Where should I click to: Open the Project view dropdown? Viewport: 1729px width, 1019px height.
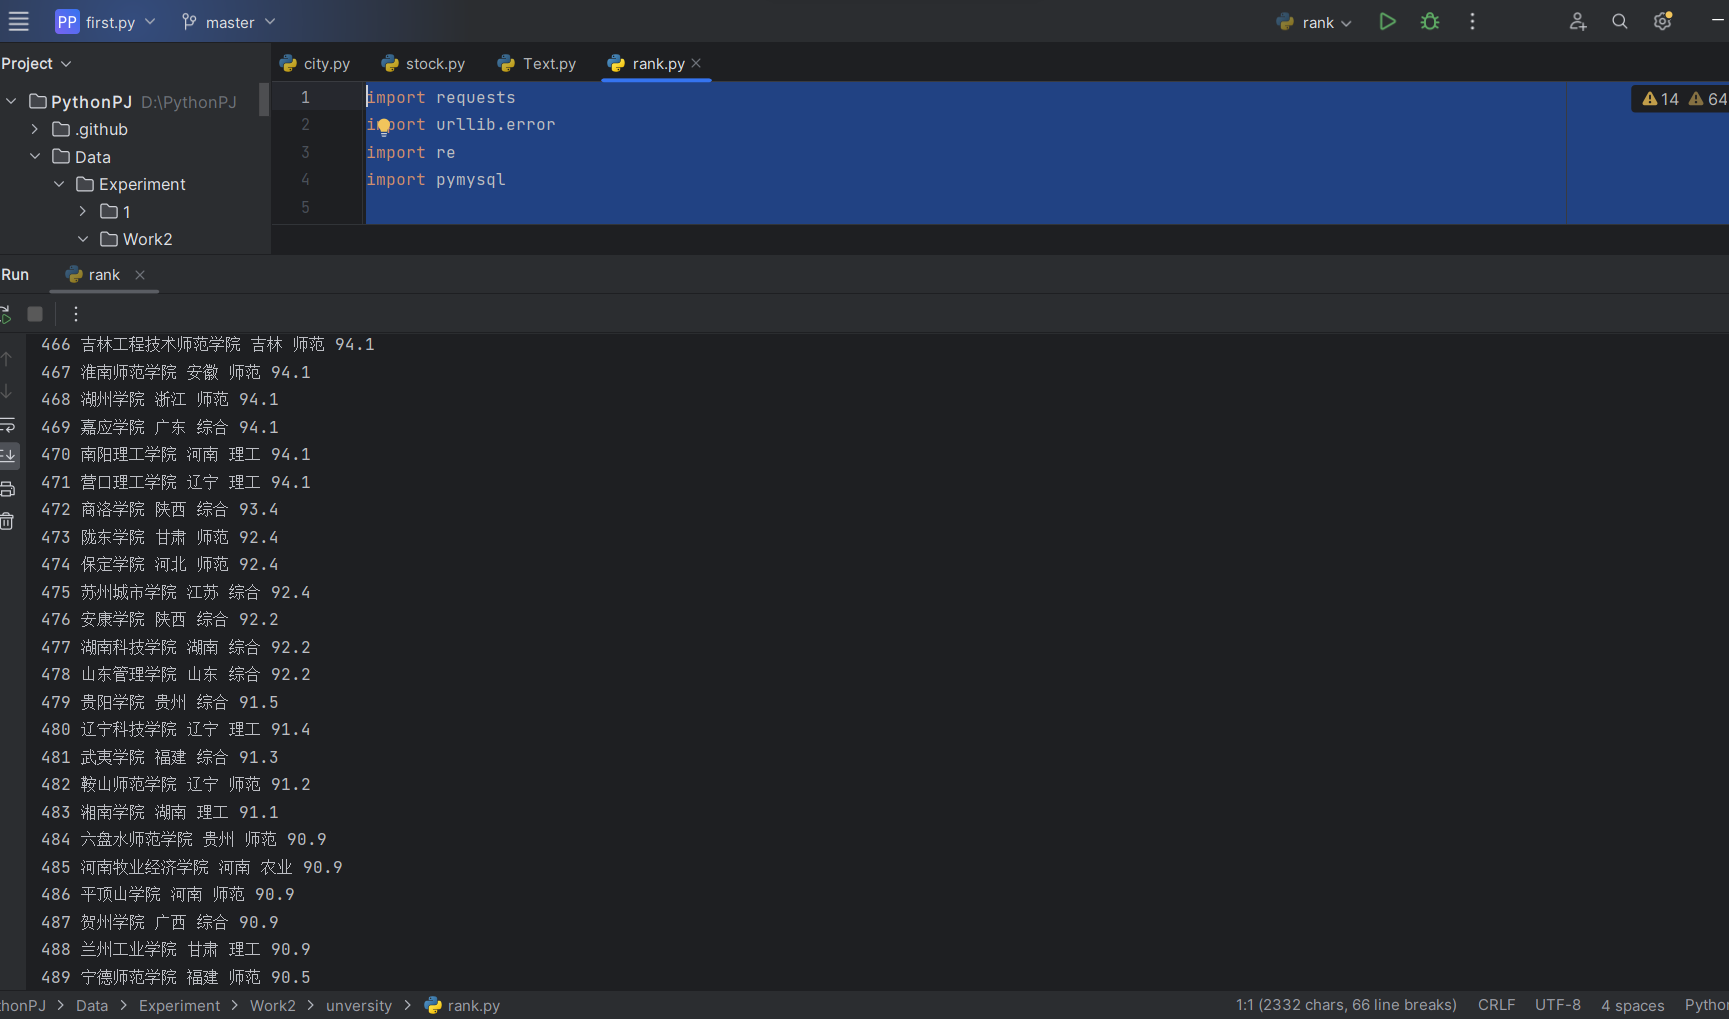pyautogui.click(x=36, y=63)
